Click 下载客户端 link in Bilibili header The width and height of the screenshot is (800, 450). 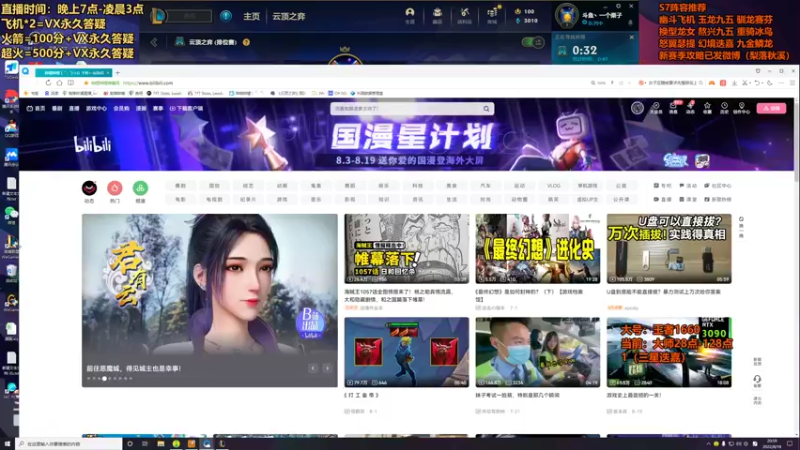(x=186, y=108)
